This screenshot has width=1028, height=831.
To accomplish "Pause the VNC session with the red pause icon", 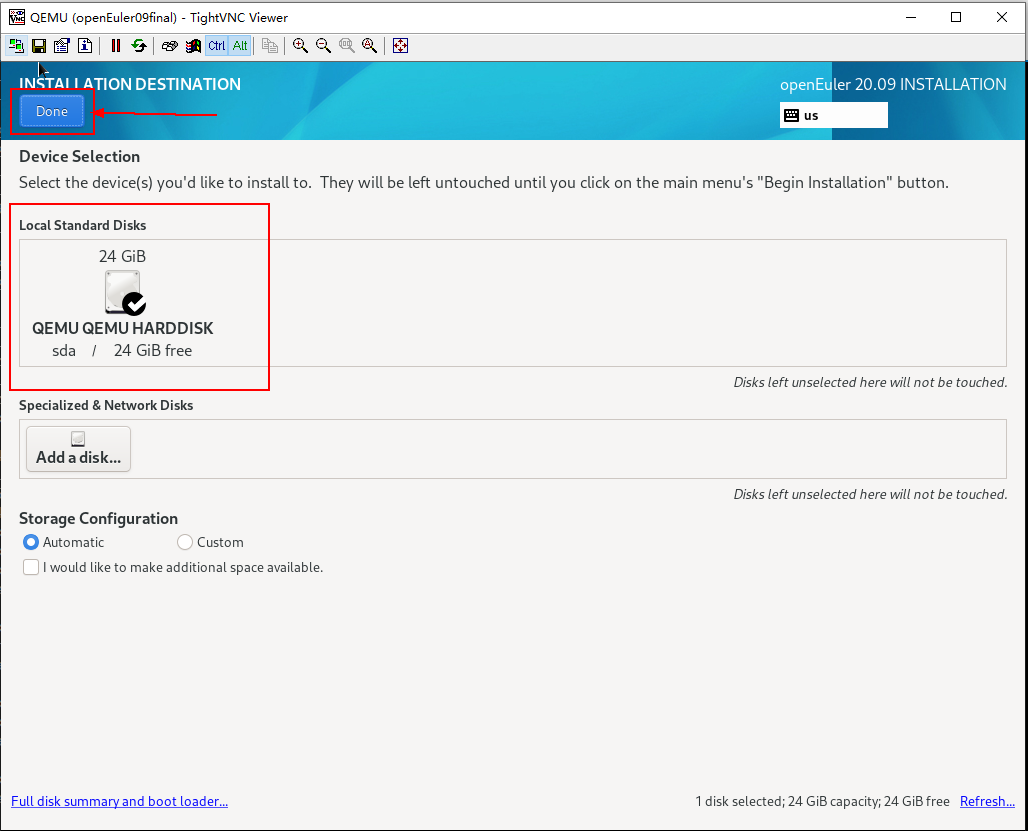I will tap(116, 46).
